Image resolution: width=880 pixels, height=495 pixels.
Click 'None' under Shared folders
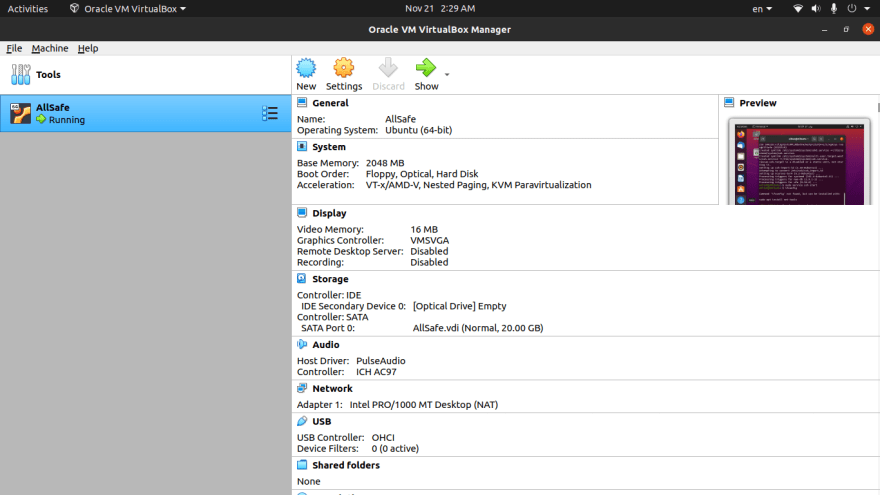pos(309,482)
